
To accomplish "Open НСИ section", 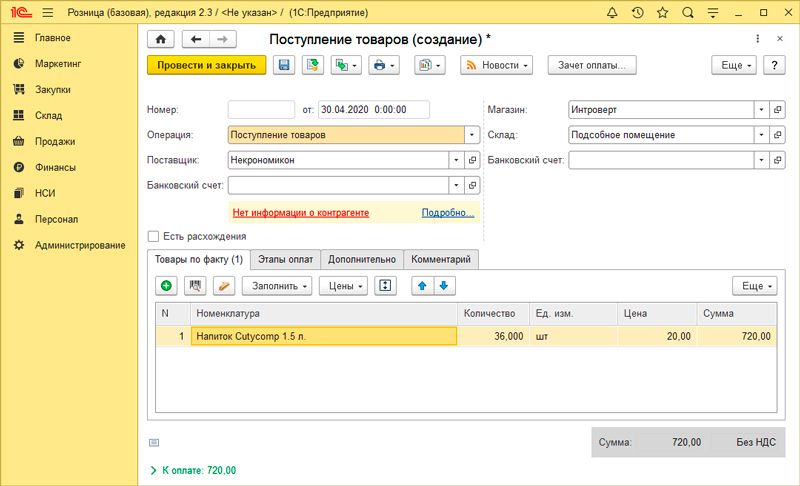I will (45, 193).
